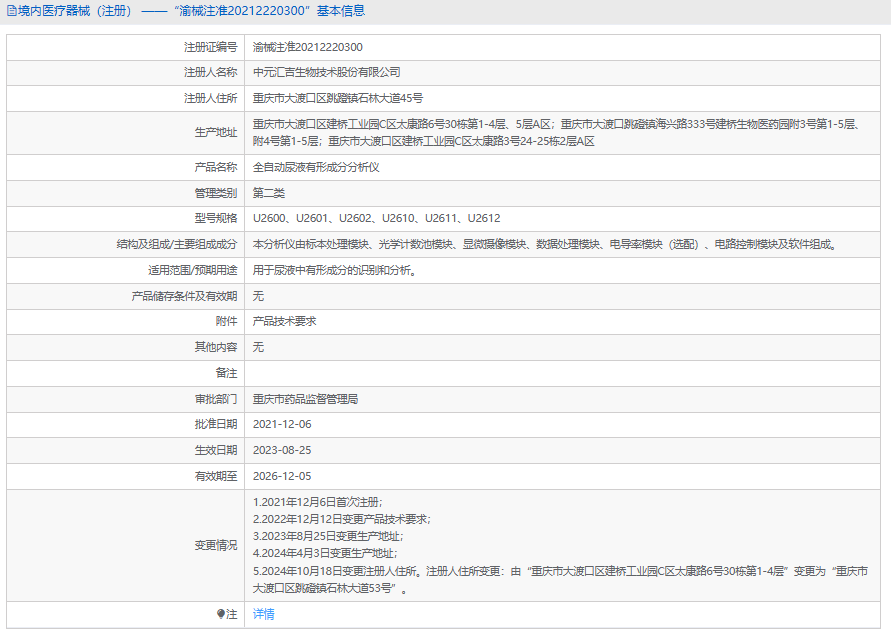Click the 型号规格 label
This screenshot has width=891, height=633.
(x=216, y=218)
